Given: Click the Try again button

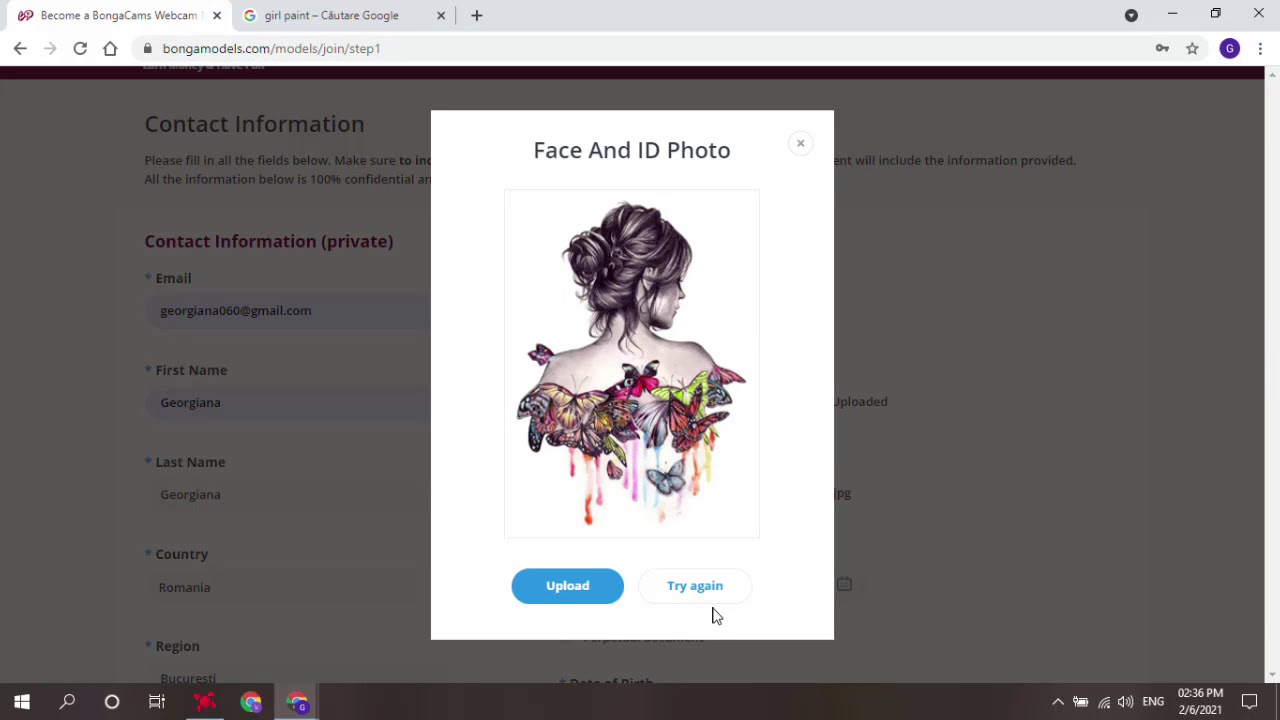Looking at the screenshot, I should click(695, 586).
